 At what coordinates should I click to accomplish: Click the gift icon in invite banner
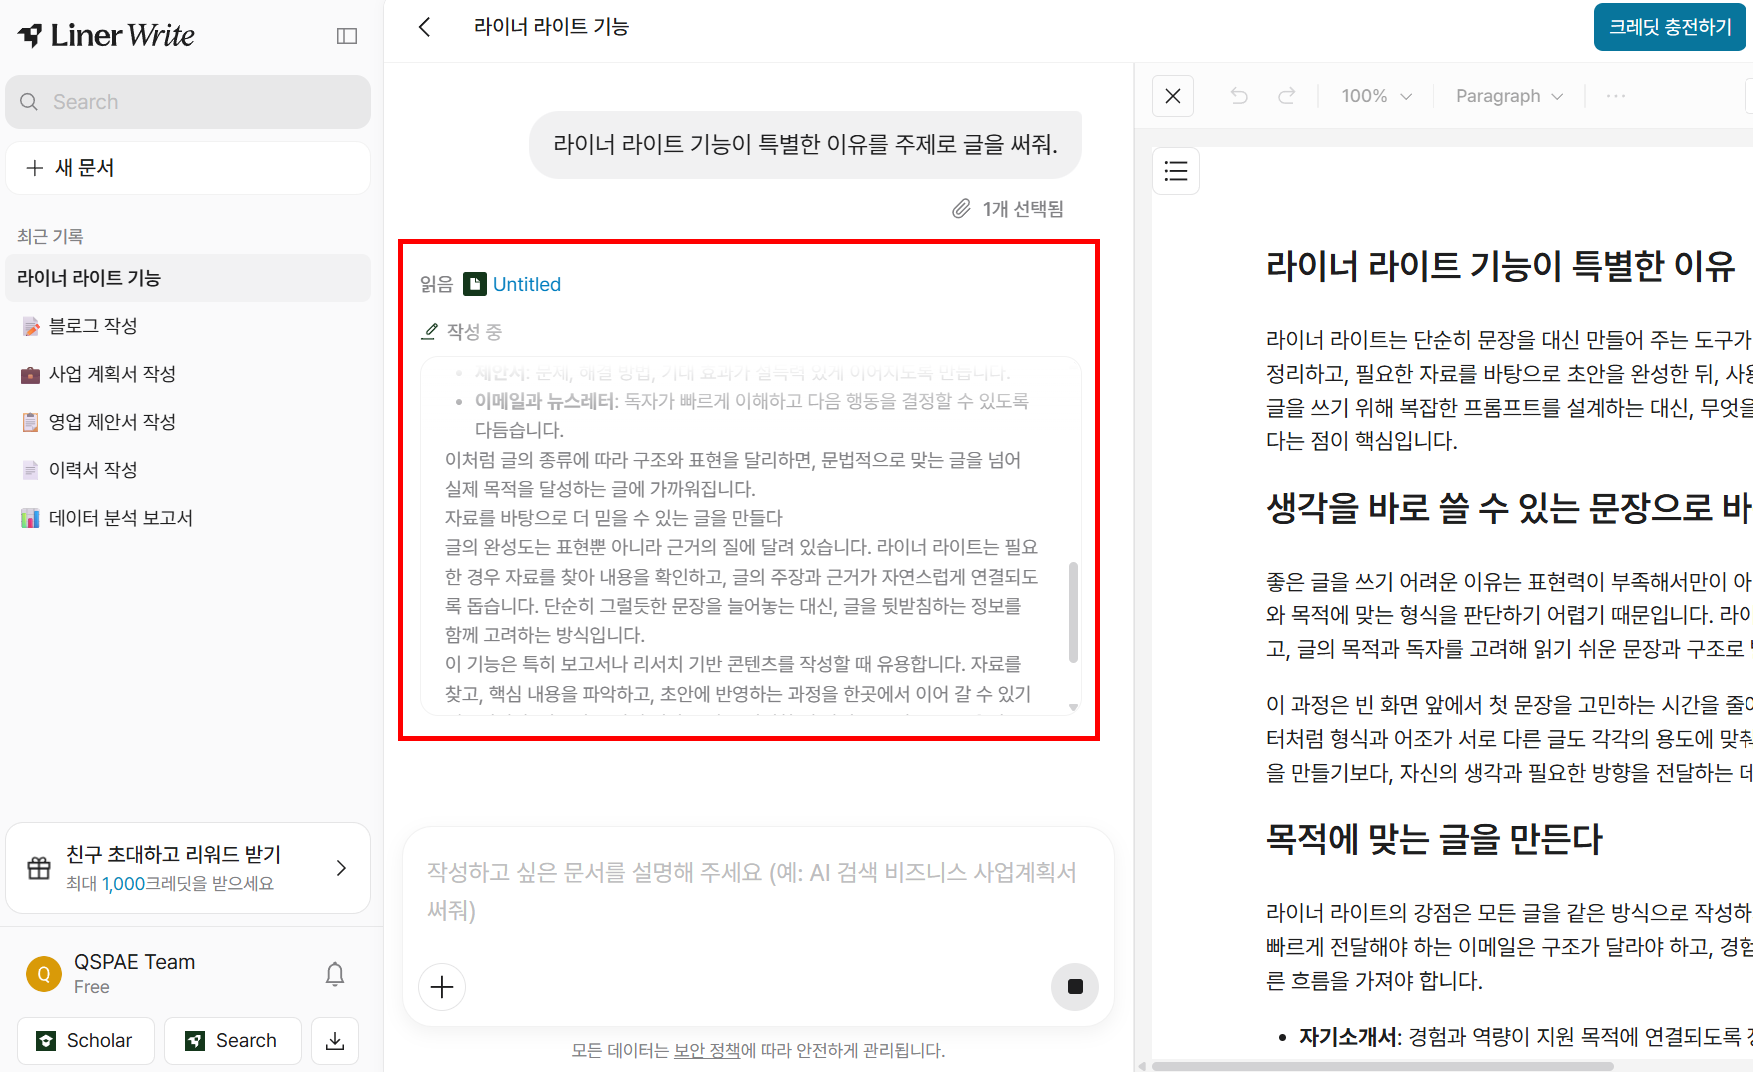point(39,868)
